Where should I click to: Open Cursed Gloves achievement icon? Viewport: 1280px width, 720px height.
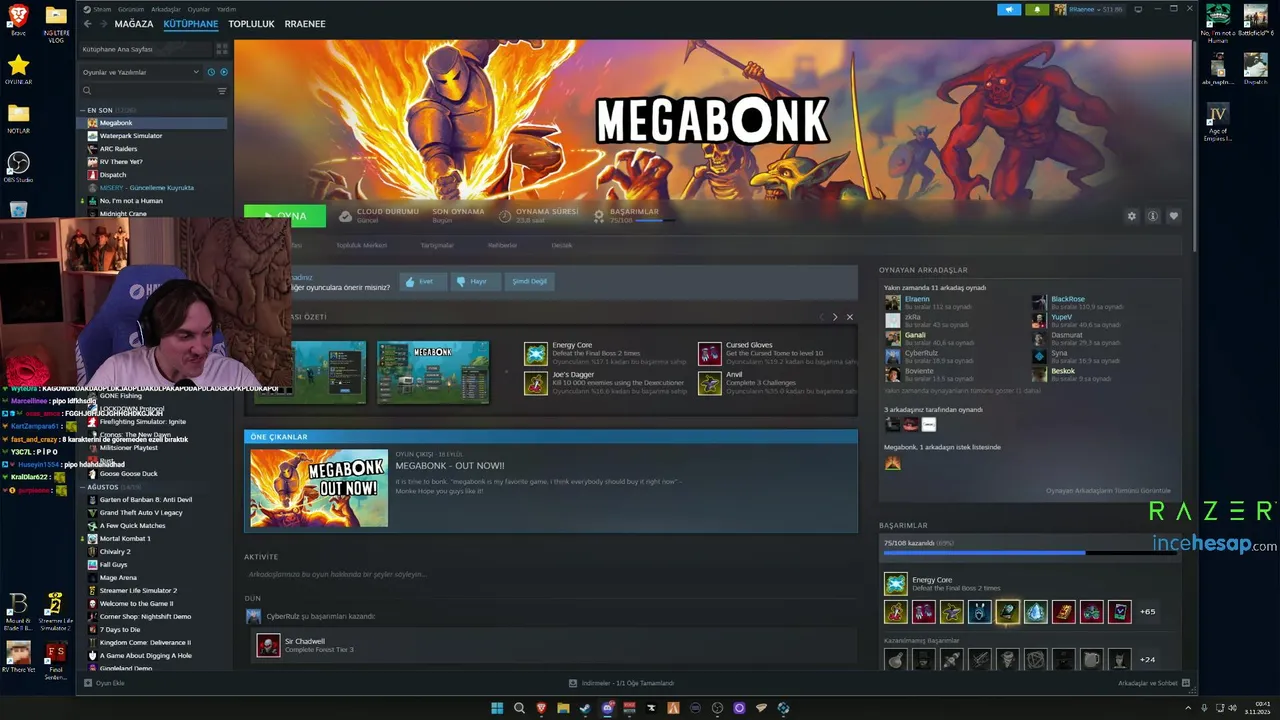click(710, 353)
